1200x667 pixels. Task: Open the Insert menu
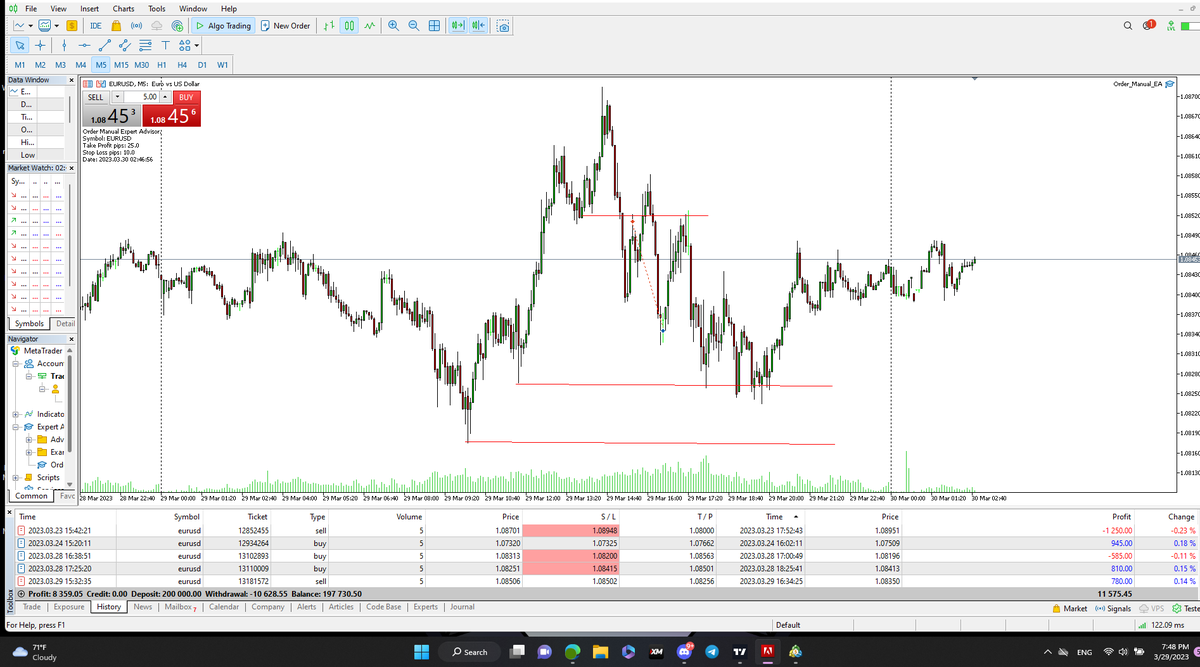(x=90, y=8)
